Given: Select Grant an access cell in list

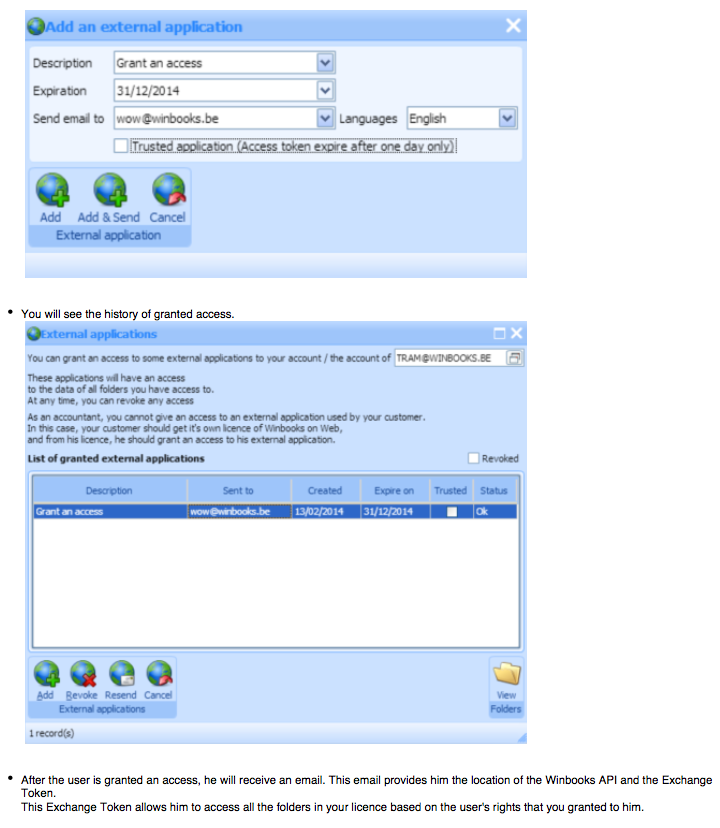Looking at the screenshot, I should [110, 512].
